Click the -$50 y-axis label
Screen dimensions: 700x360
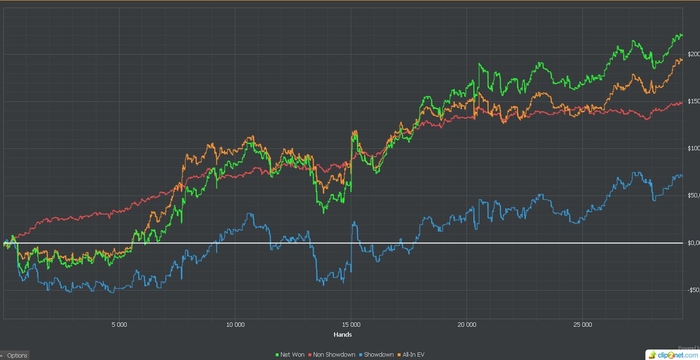693,290
